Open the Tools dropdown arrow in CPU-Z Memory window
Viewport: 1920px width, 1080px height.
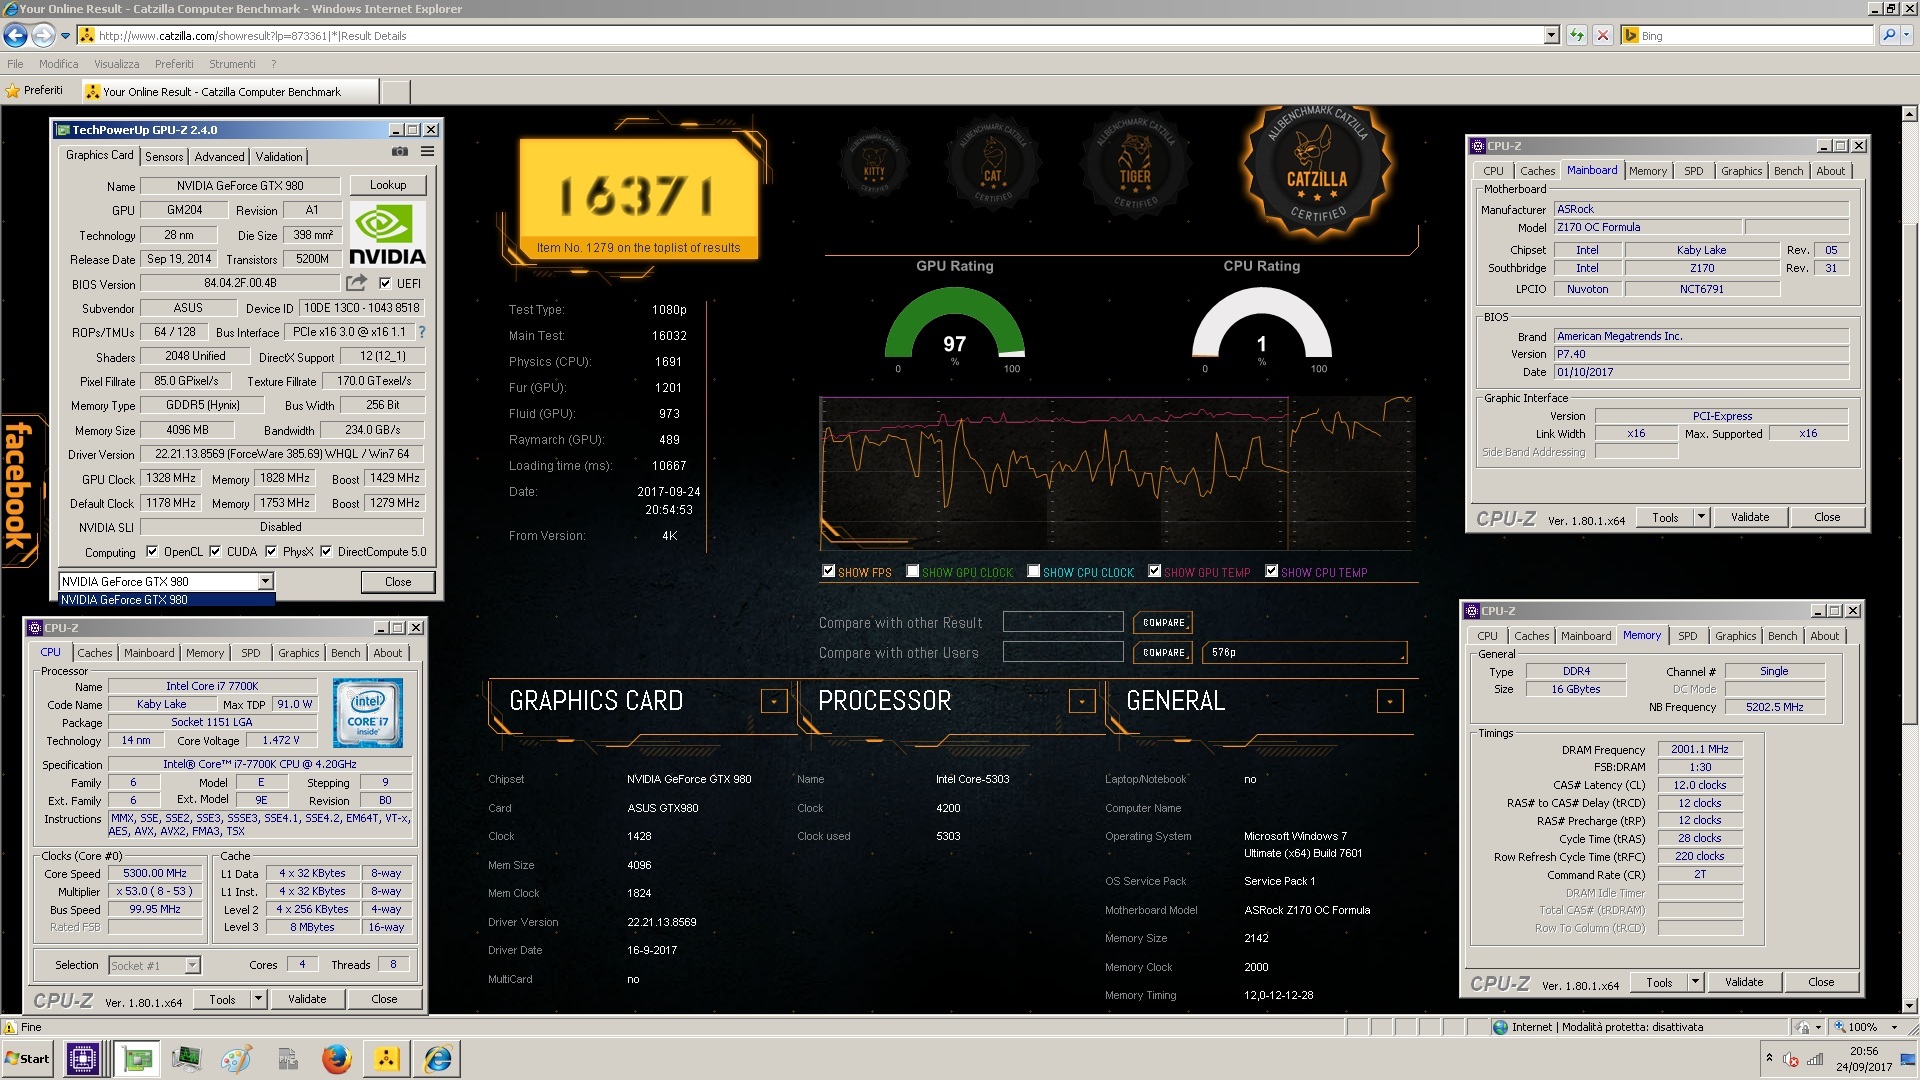pyautogui.click(x=1695, y=982)
